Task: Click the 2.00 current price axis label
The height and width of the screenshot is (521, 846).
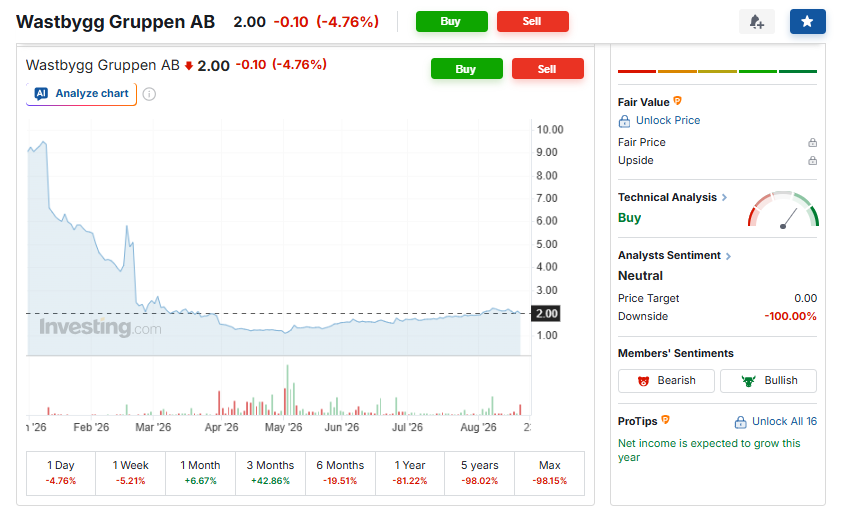Action: coord(546,313)
